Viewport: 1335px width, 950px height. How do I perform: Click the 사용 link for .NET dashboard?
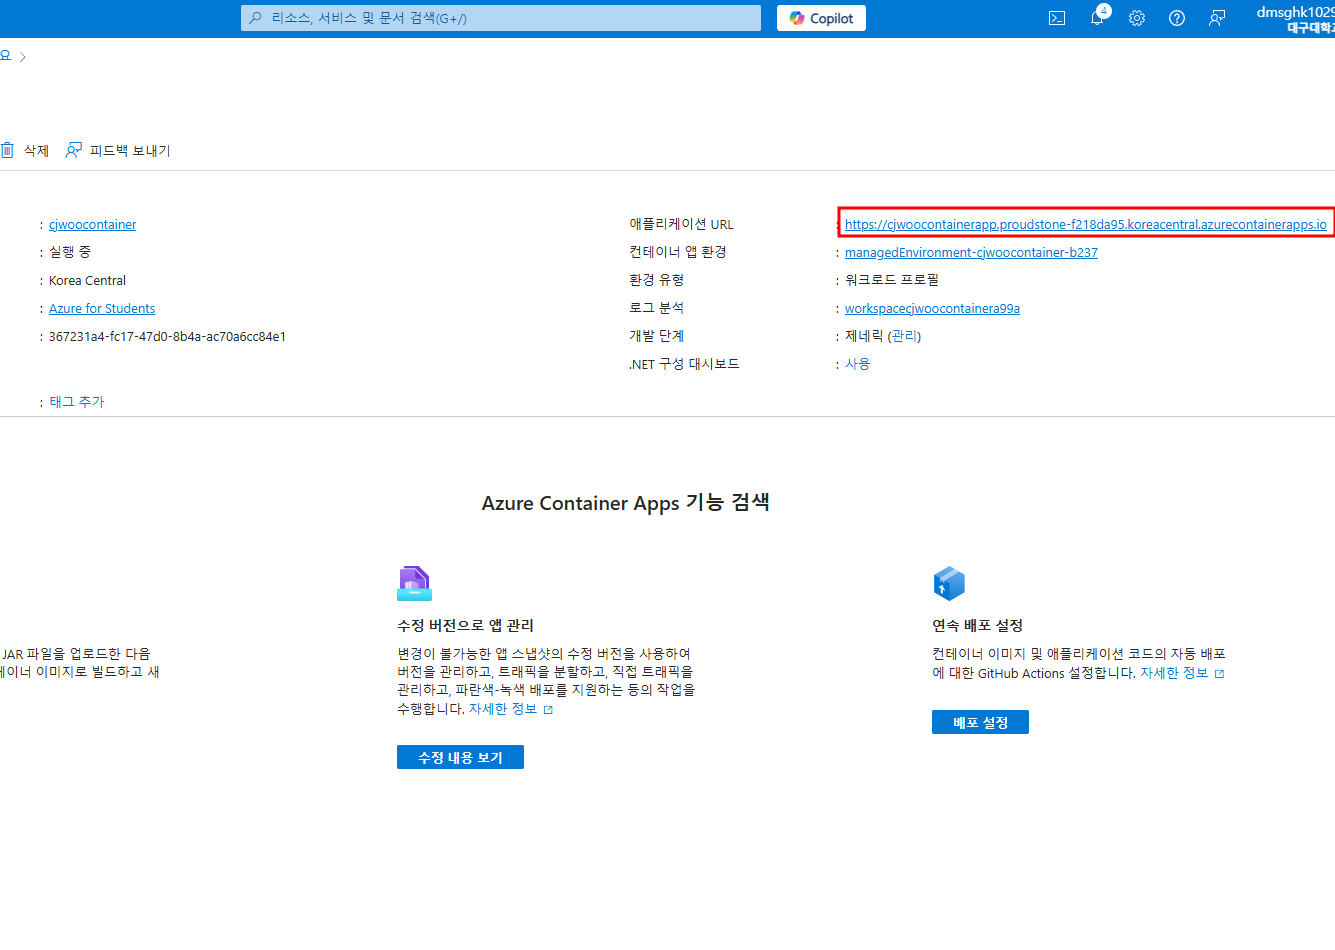point(857,364)
